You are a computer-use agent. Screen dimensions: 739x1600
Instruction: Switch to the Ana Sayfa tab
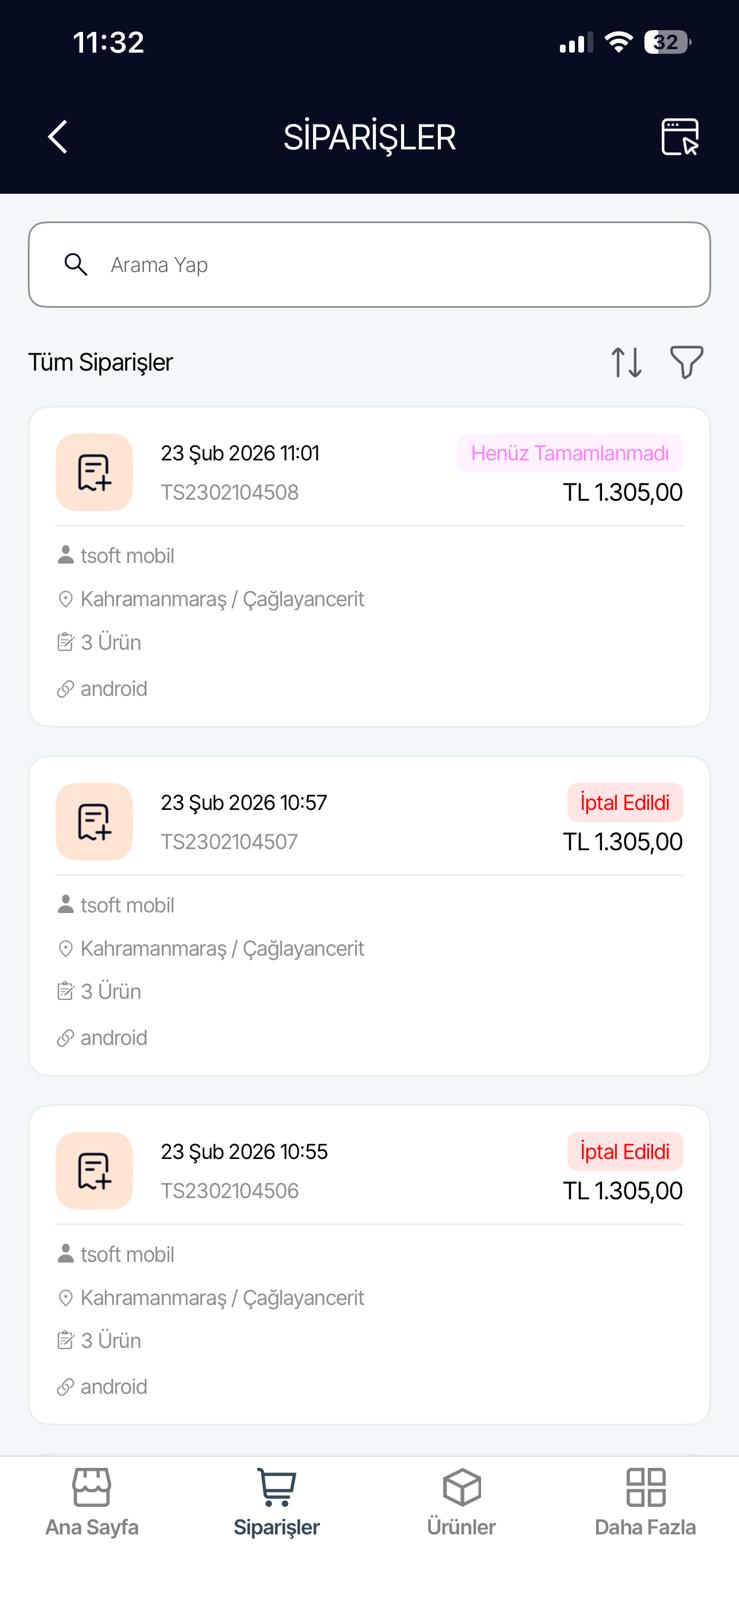[92, 1502]
